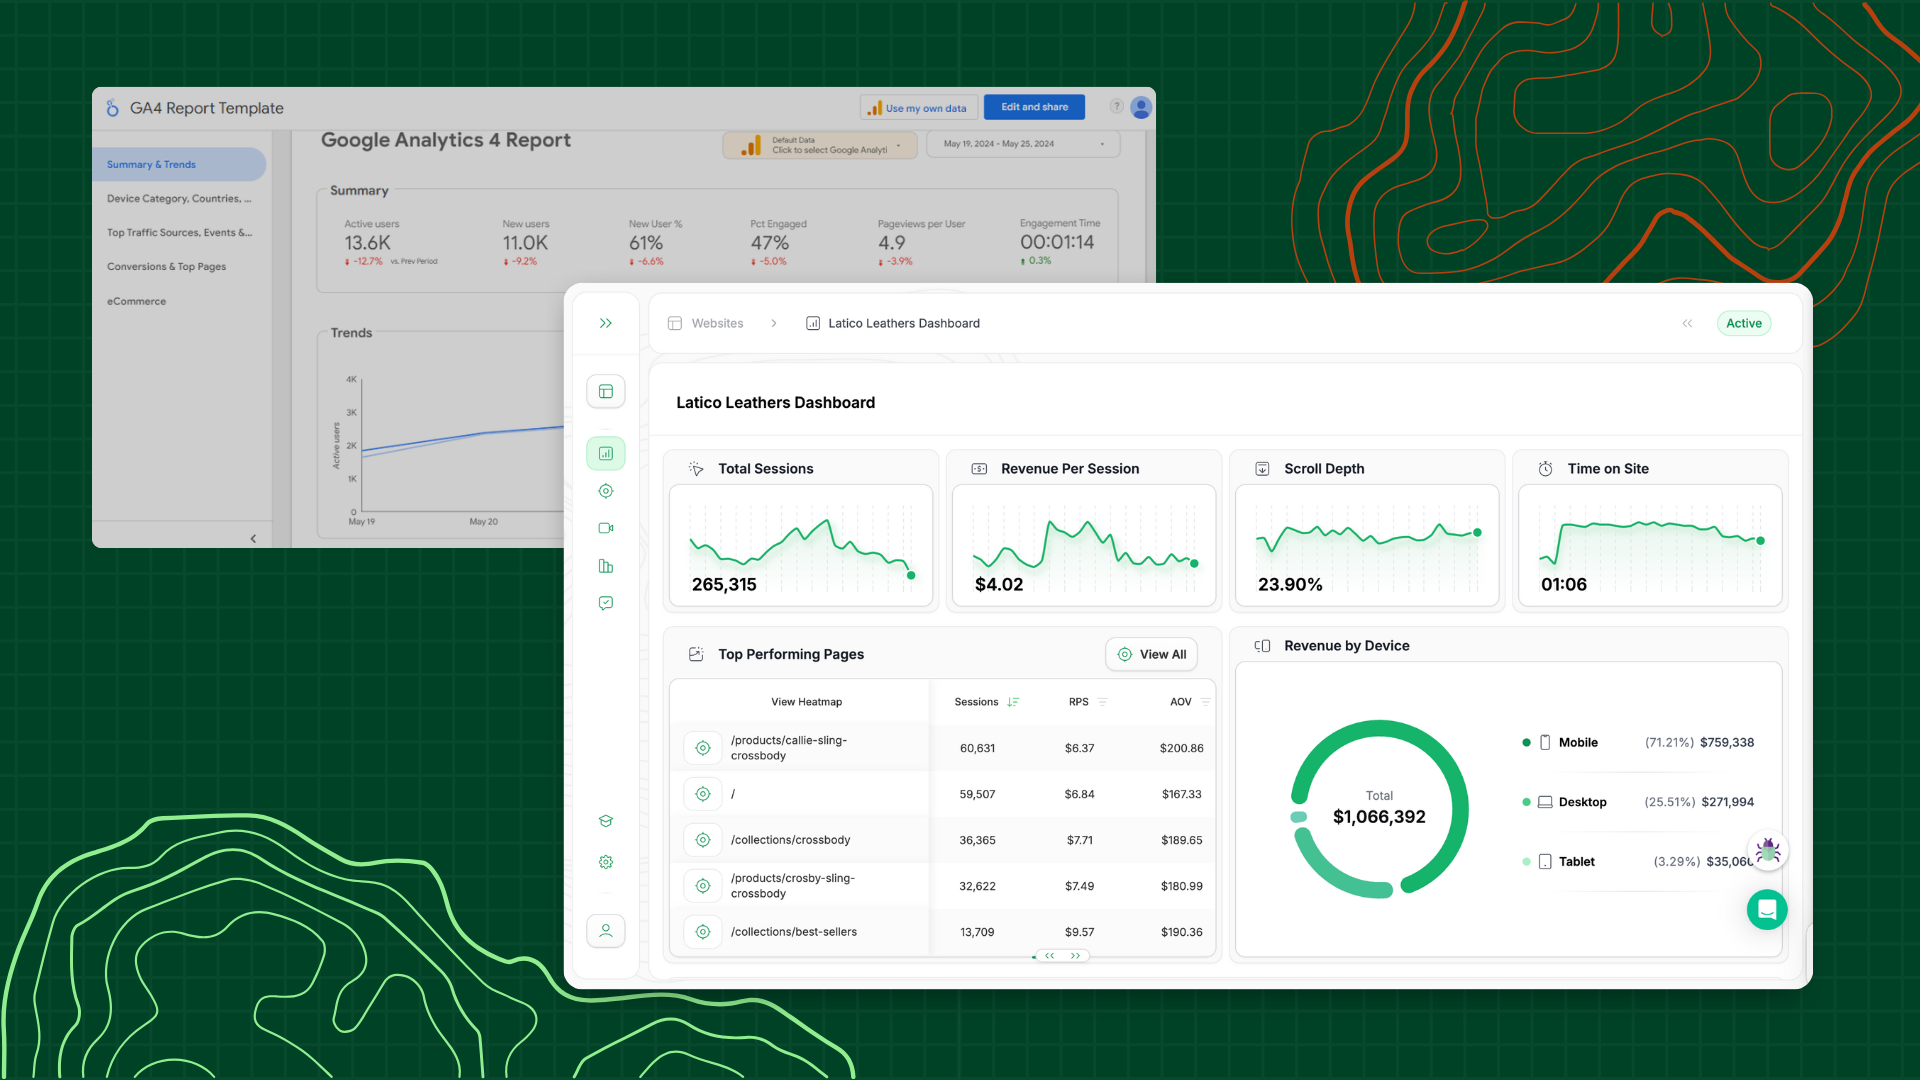View heatmap for /products/crosby-sling-crossbody
The width and height of the screenshot is (1920, 1080).
point(703,886)
